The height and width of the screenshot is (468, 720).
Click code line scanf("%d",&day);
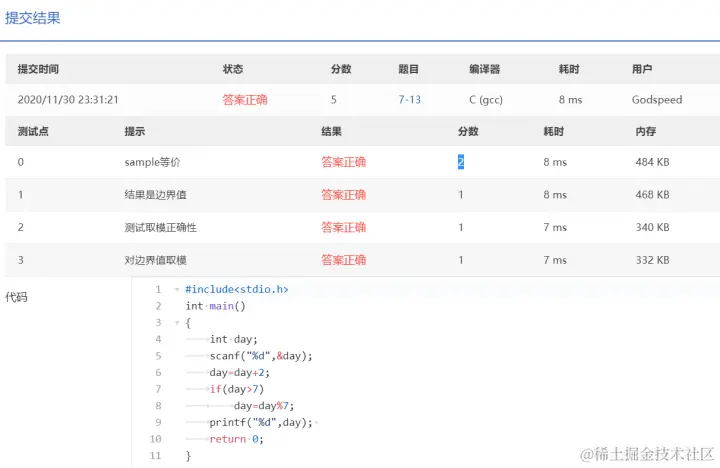tap(261, 356)
